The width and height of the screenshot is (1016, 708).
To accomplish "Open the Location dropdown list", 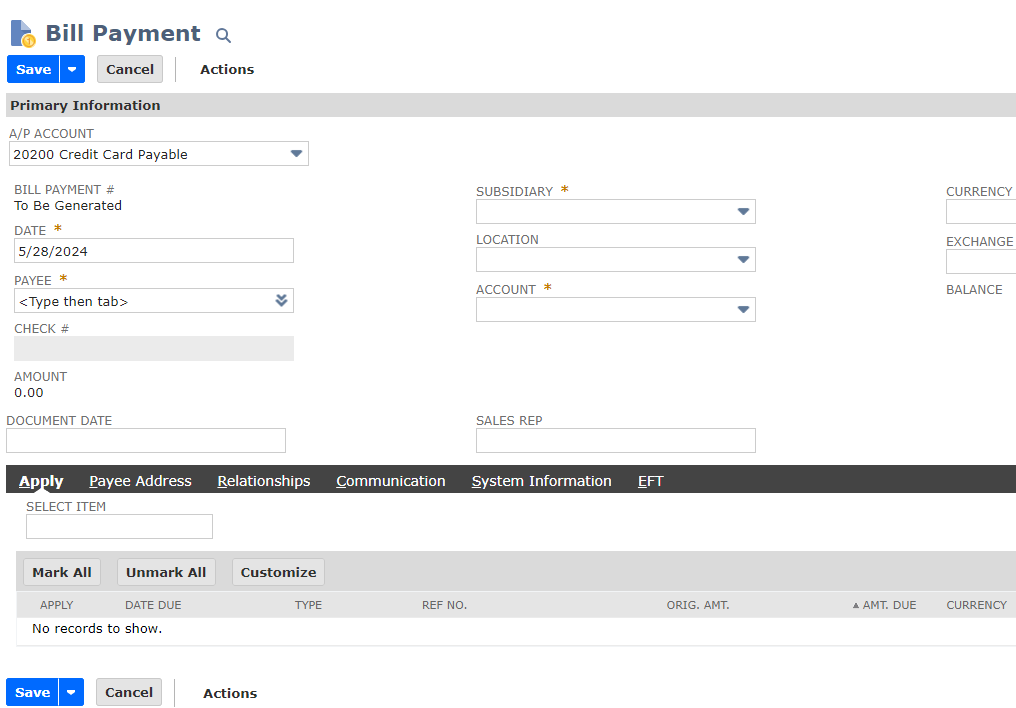I will click(x=743, y=260).
